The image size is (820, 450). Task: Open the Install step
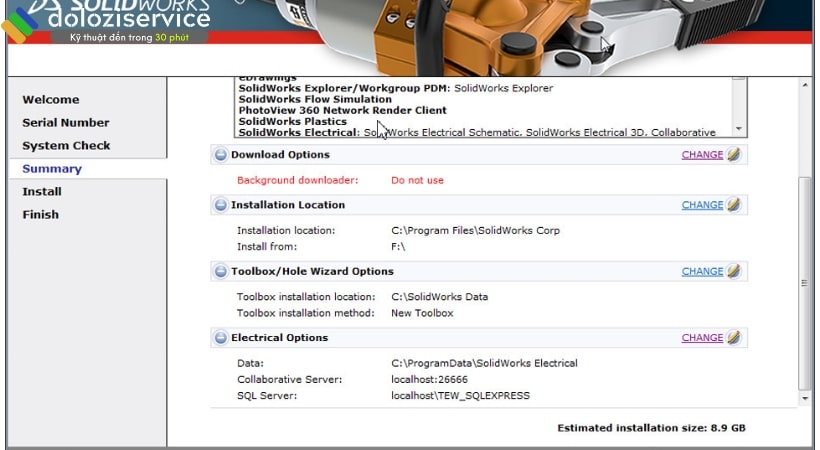pos(42,192)
